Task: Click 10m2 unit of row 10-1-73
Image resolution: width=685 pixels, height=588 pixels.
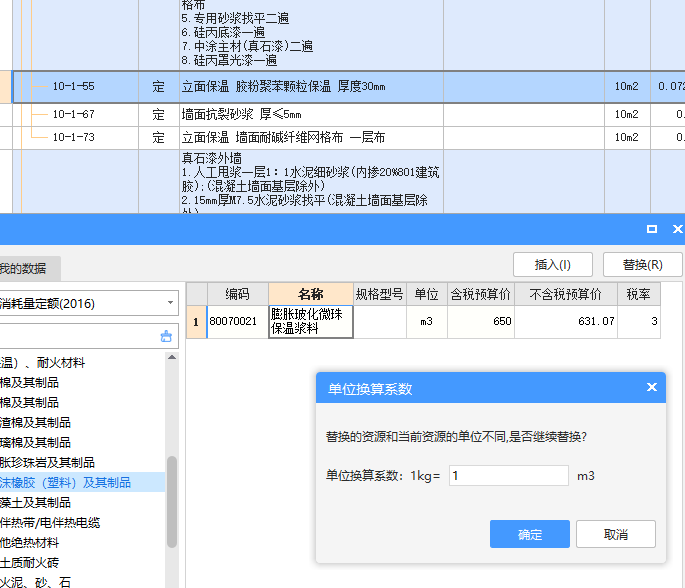Action: pos(627,138)
